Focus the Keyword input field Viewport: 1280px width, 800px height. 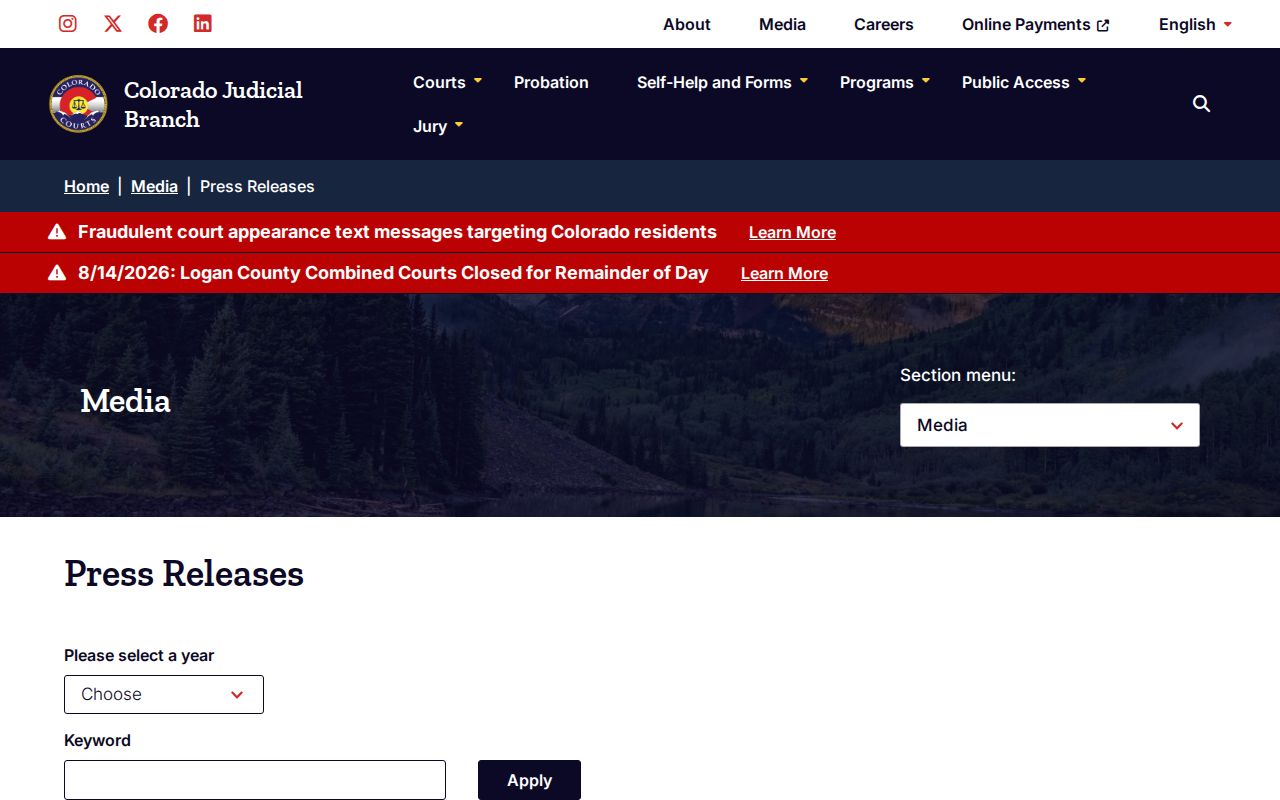(255, 780)
